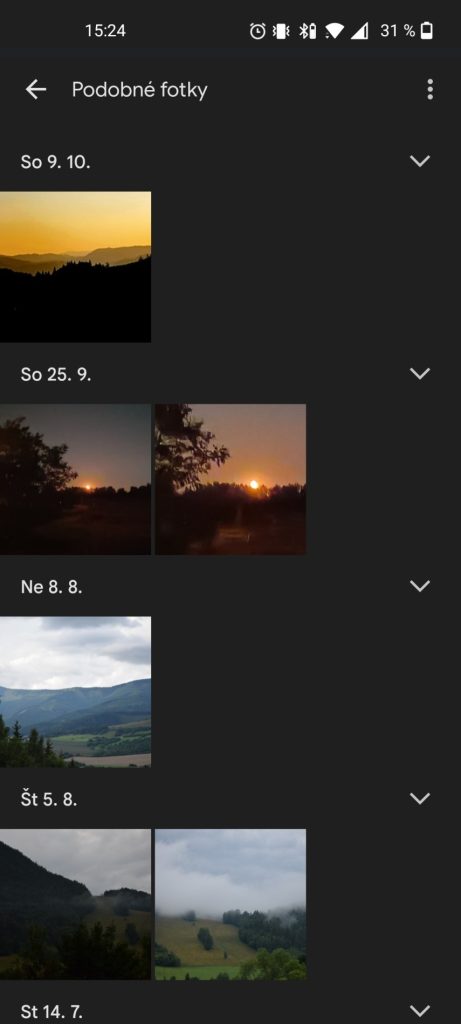Tap the Podobné fotky title
Viewport: 461px width, 1024px height.
pos(140,89)
